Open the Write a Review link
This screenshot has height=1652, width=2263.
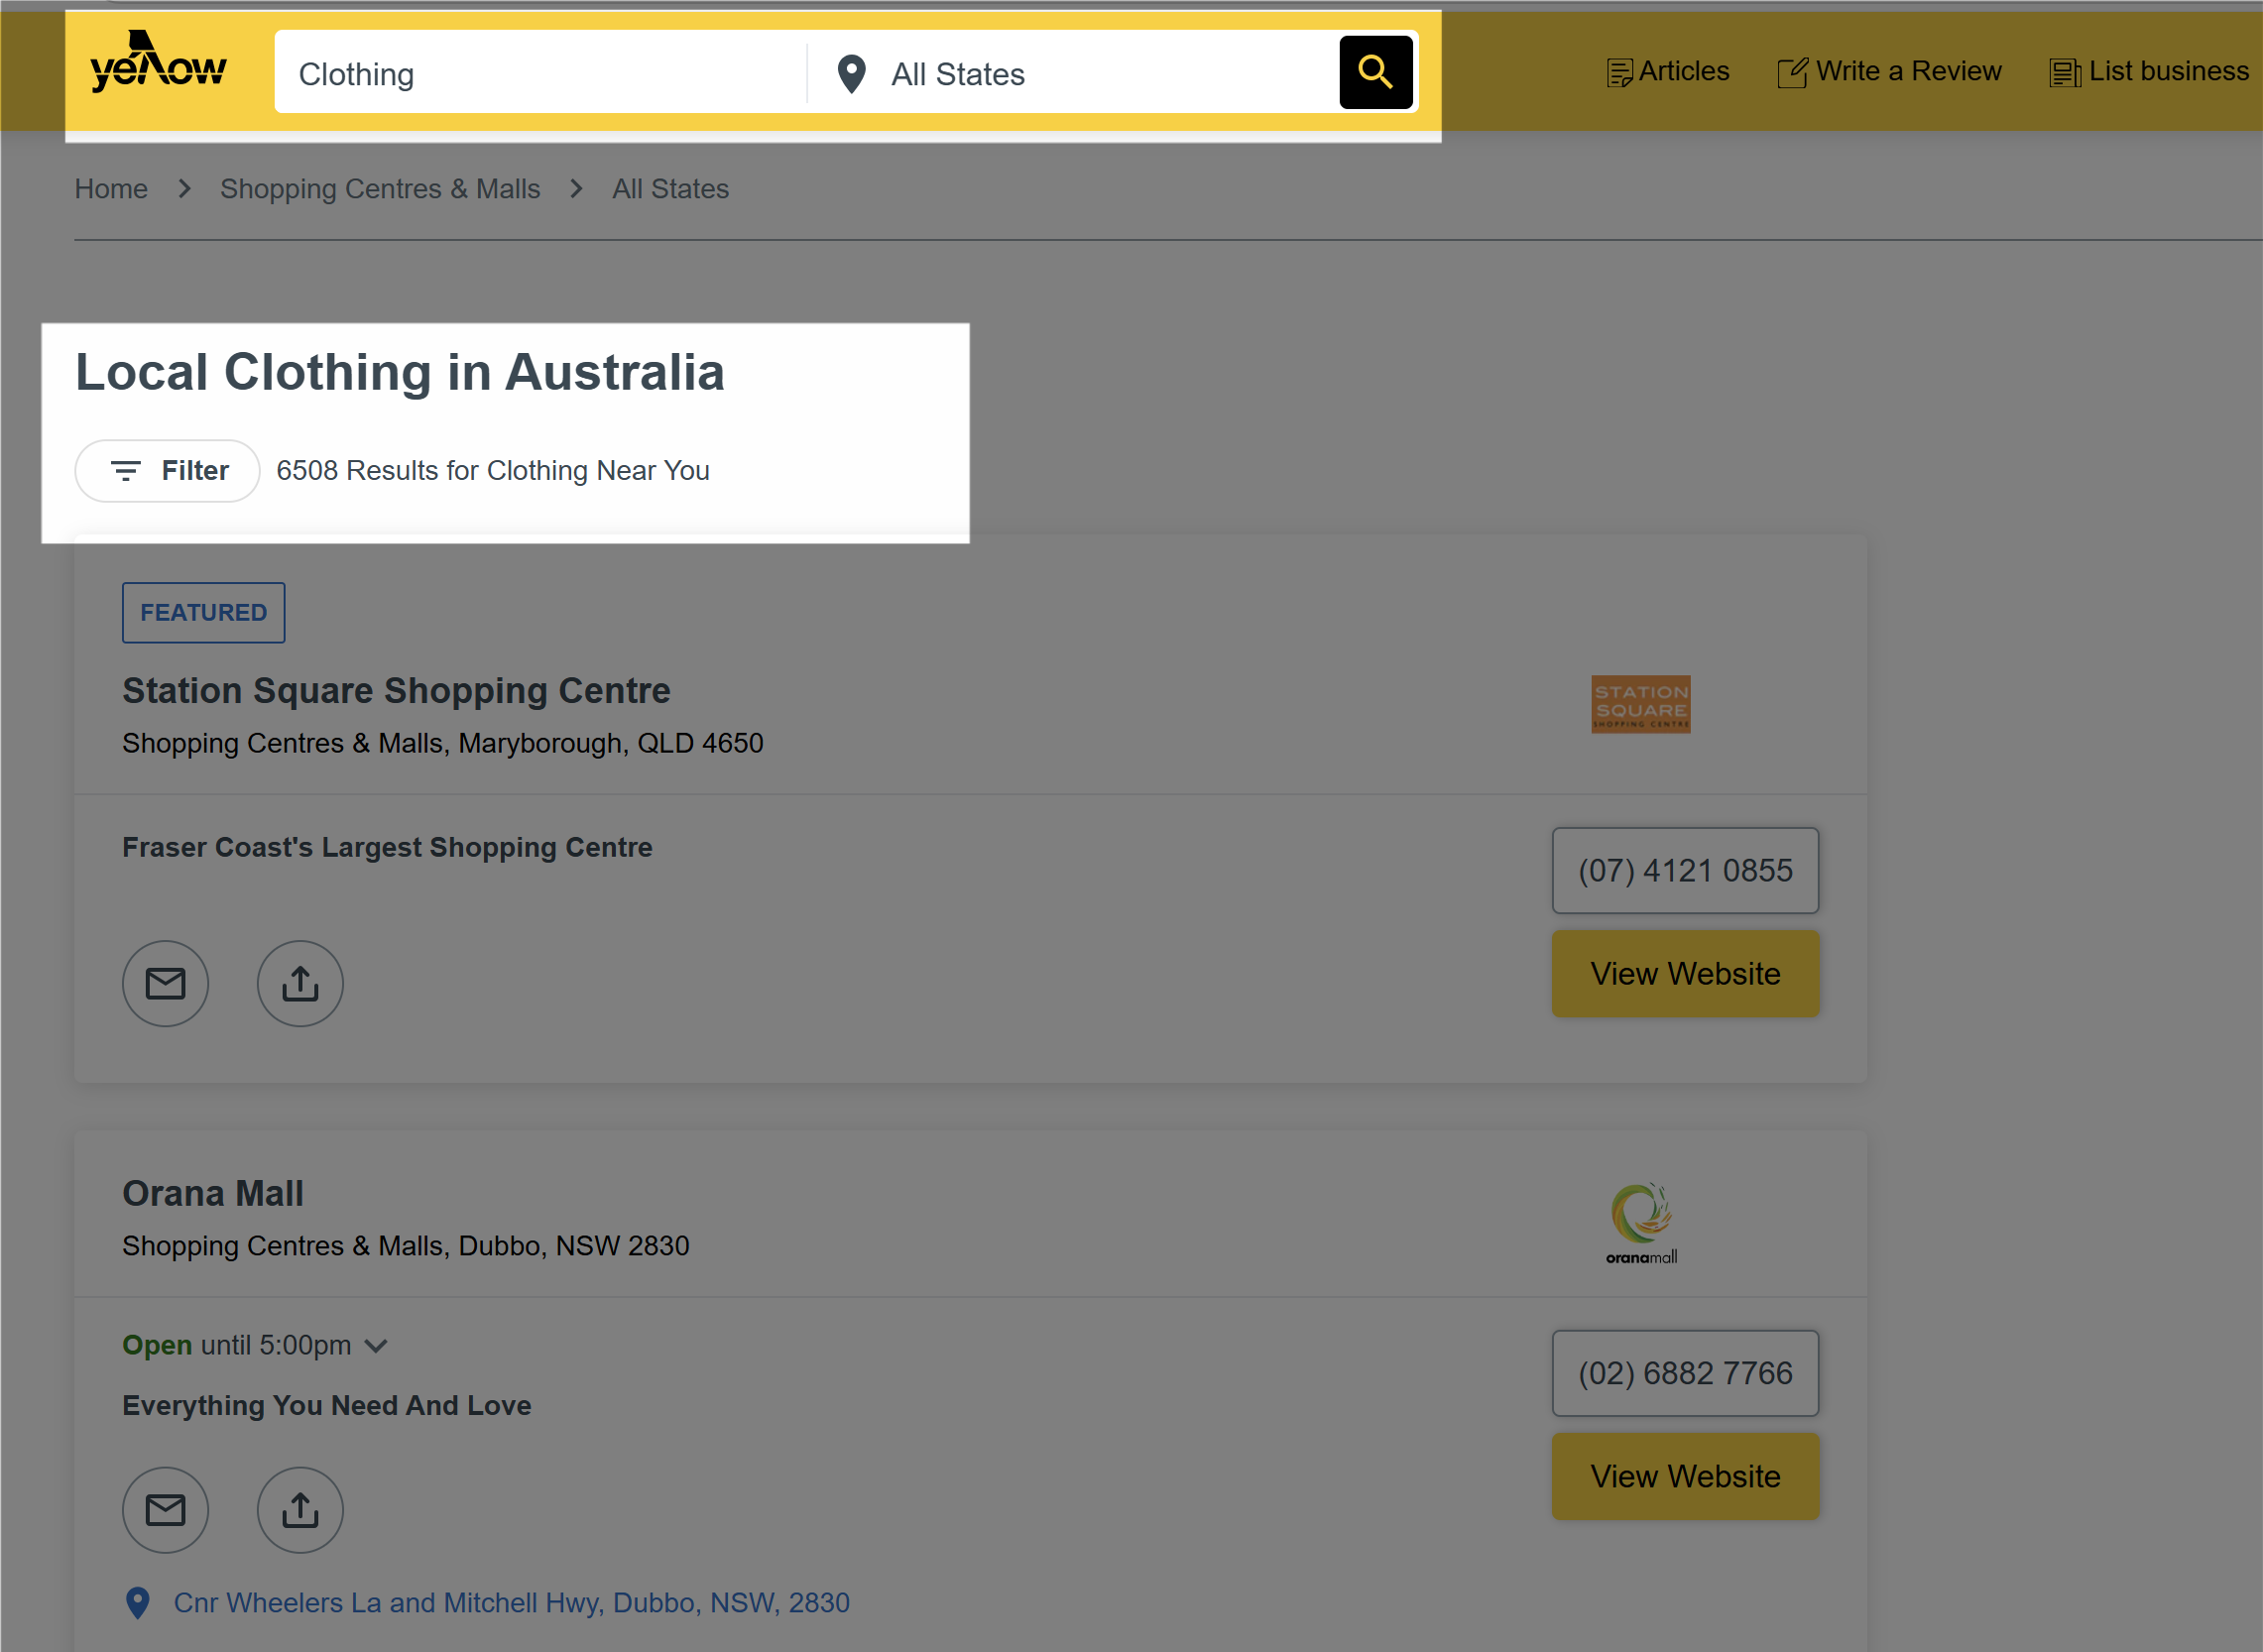pyautogui.click(x=1908, y=71)
